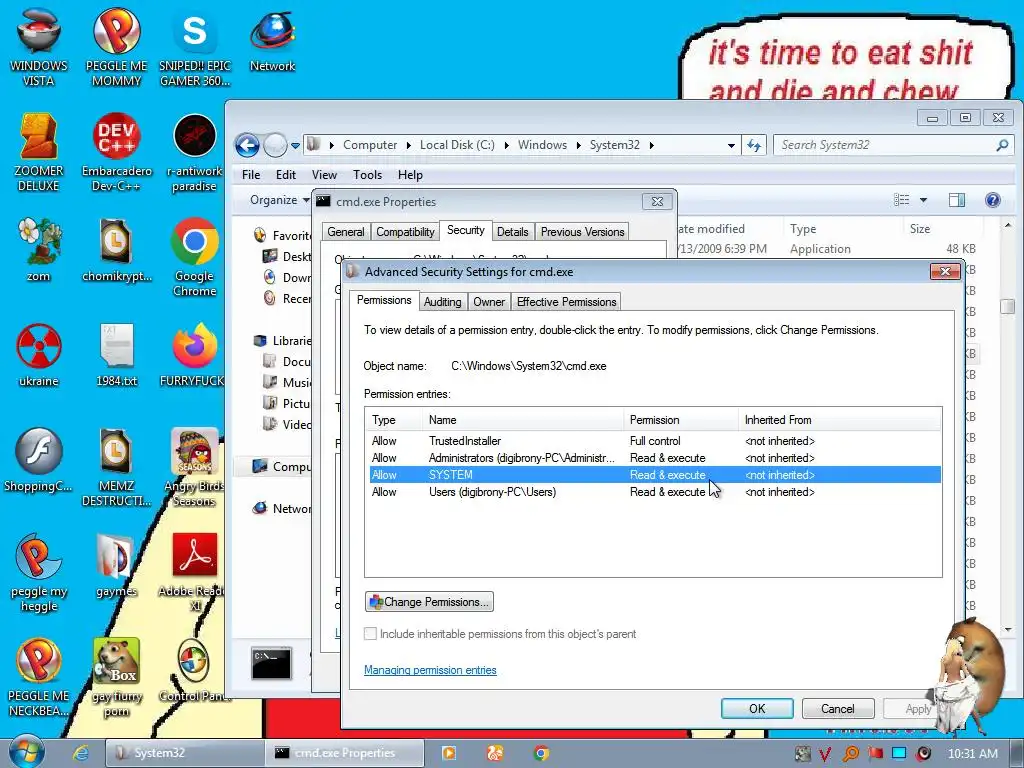Open Compatibility tab in cmd.exe Properties
This screenshot has width=1024, height=768.
pyautogui.click(x=405, y=232)
